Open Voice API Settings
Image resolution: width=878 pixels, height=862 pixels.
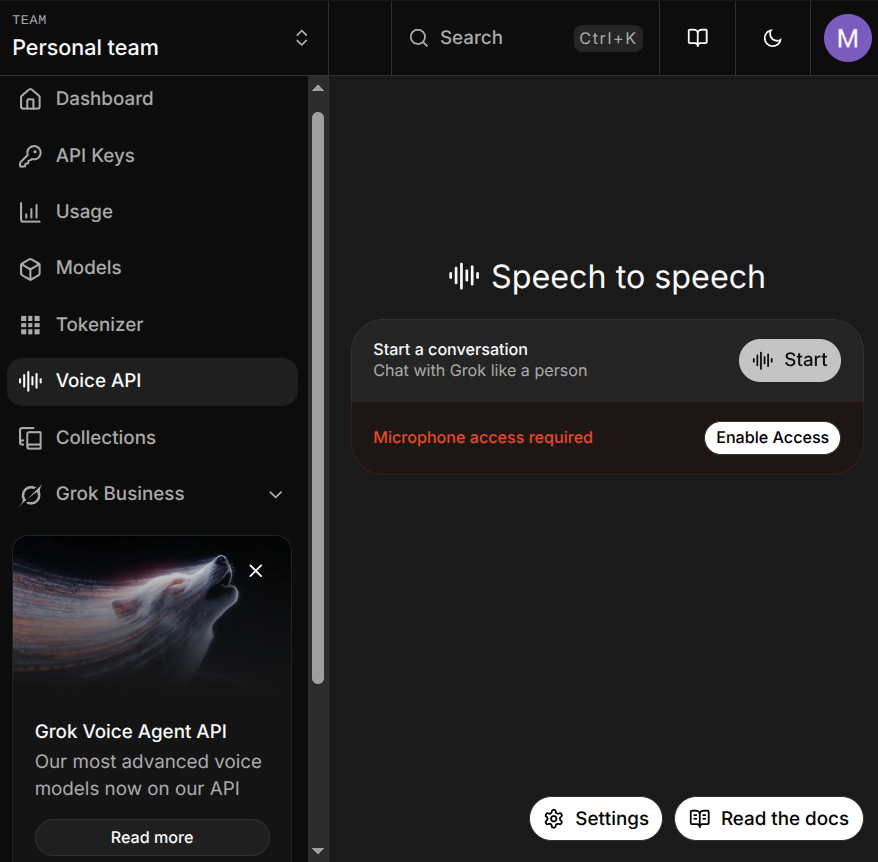point(595,818)
